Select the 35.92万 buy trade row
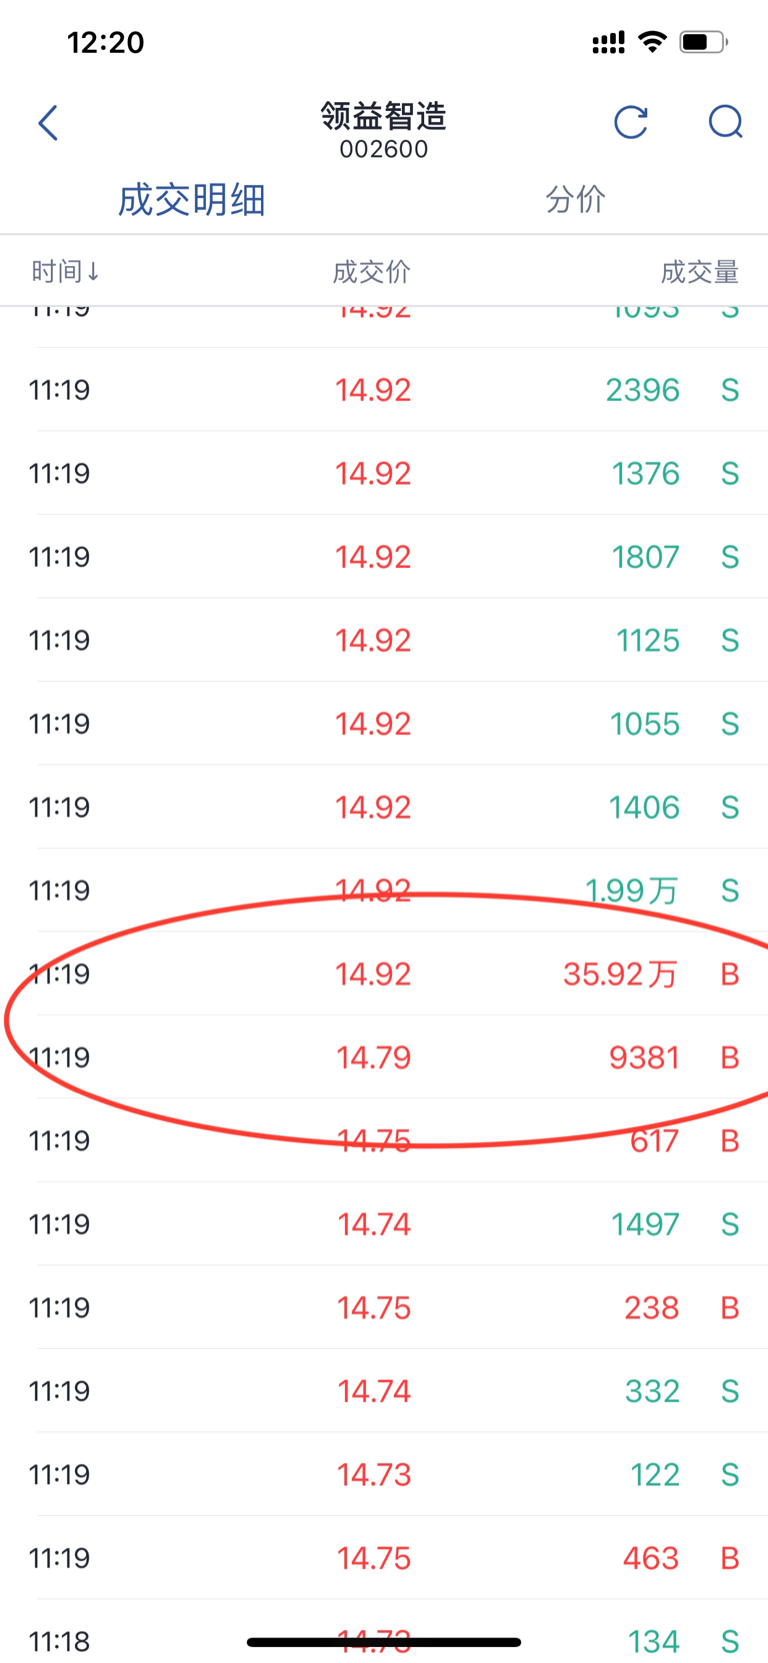The image size is (768, 1663). click(384, 974)
